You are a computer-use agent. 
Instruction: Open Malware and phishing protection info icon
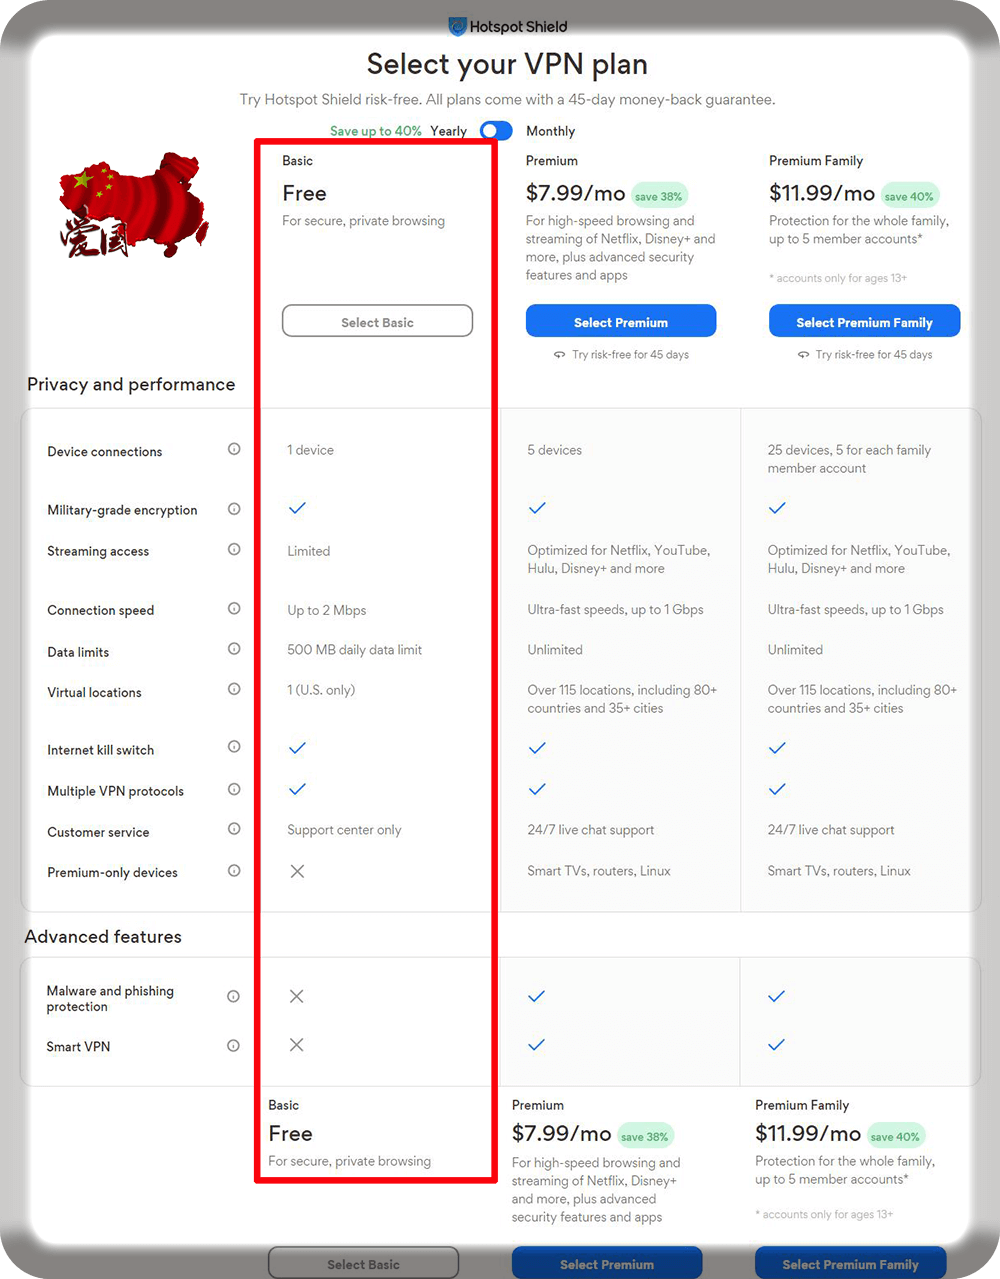pos(233,996)
